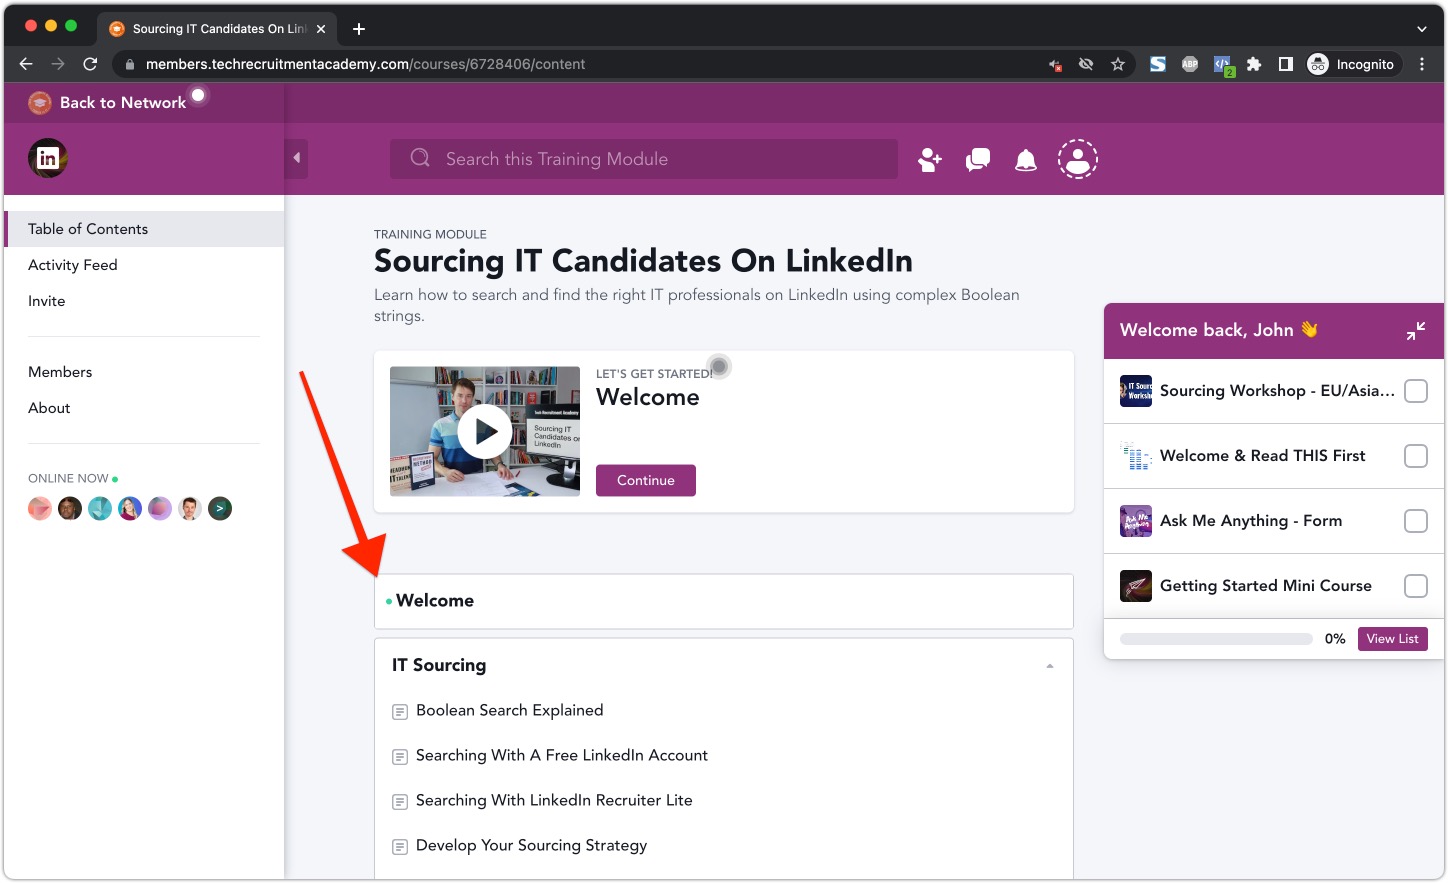Open Getting Started Mini Course item
Image resolution: width=1448 pixels, height=883 pixels.
click(1266, 586)
